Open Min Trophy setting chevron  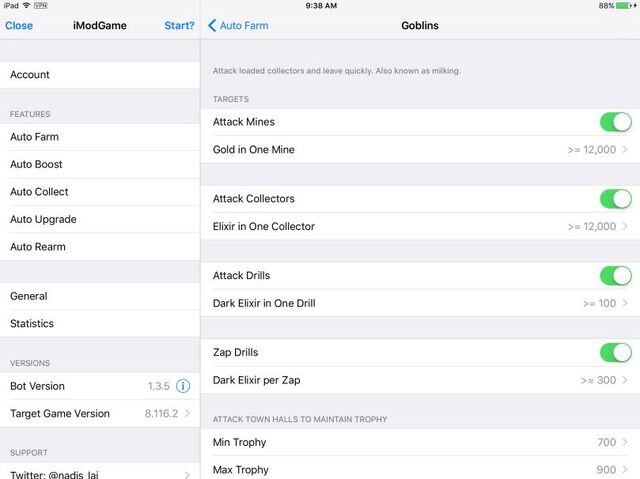click(x=625, y=442)
